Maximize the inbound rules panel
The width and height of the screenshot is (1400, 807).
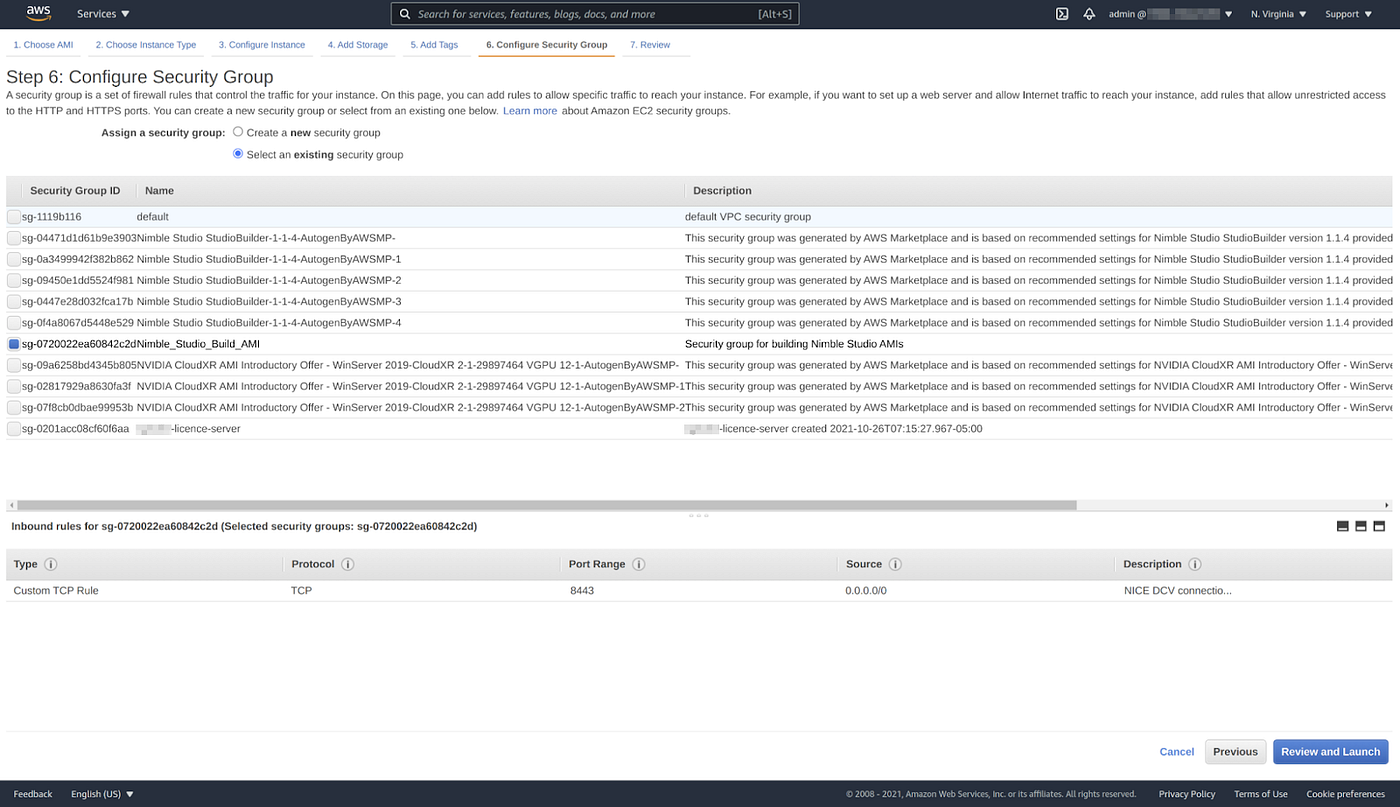[1379, 526]
